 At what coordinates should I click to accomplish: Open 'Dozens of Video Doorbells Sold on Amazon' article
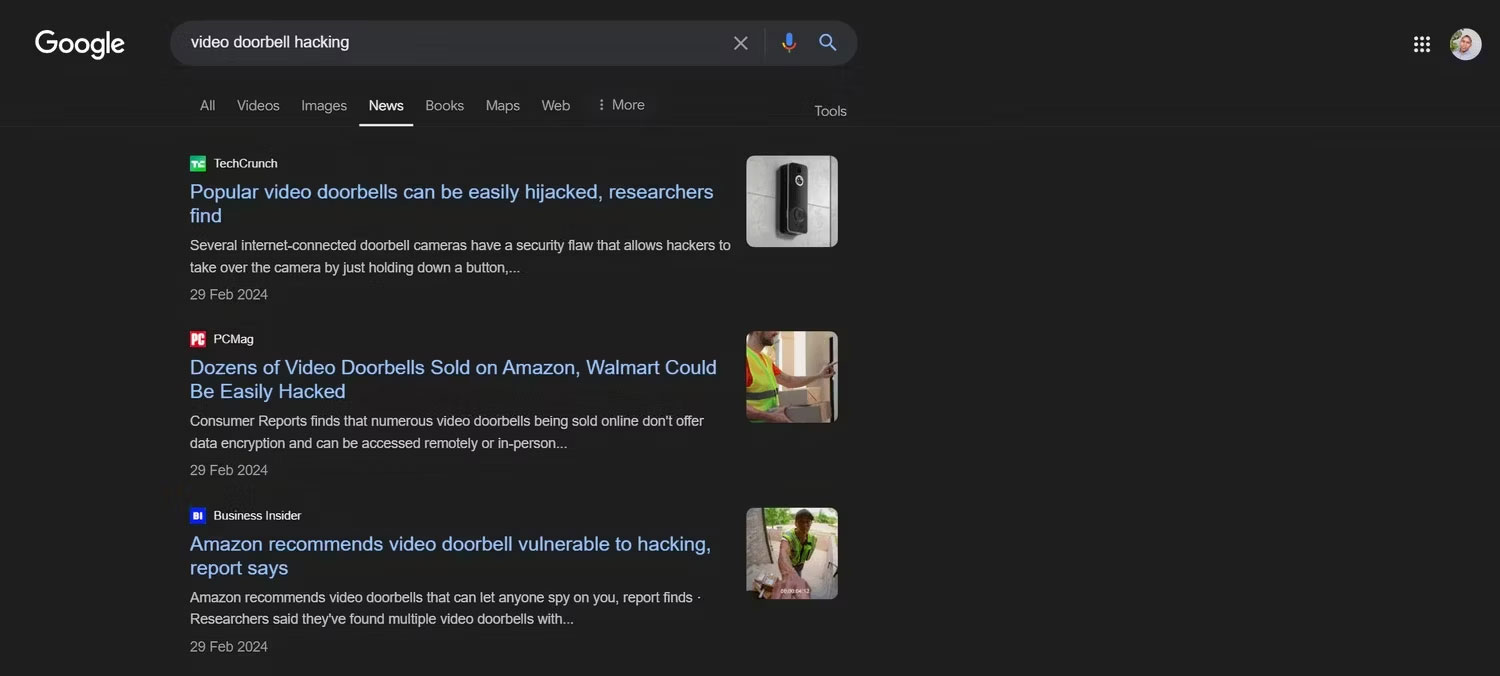tap(453, 379)
